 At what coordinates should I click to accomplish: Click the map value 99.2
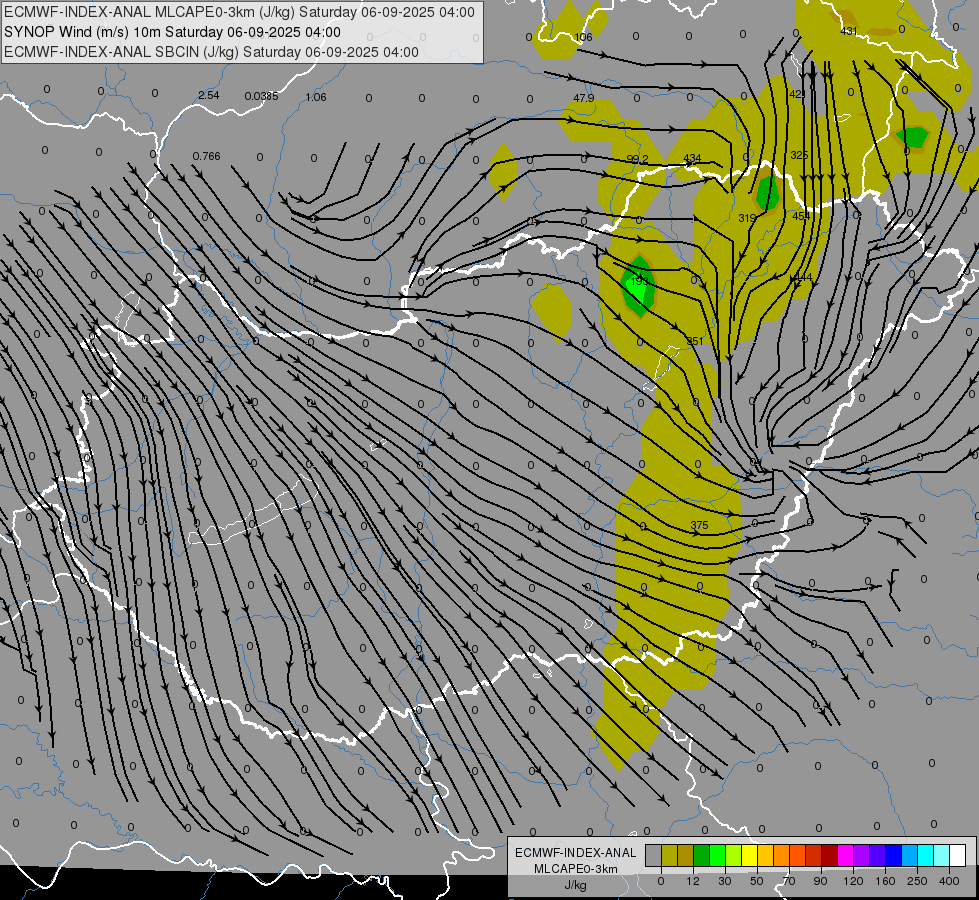pos(637,159)
